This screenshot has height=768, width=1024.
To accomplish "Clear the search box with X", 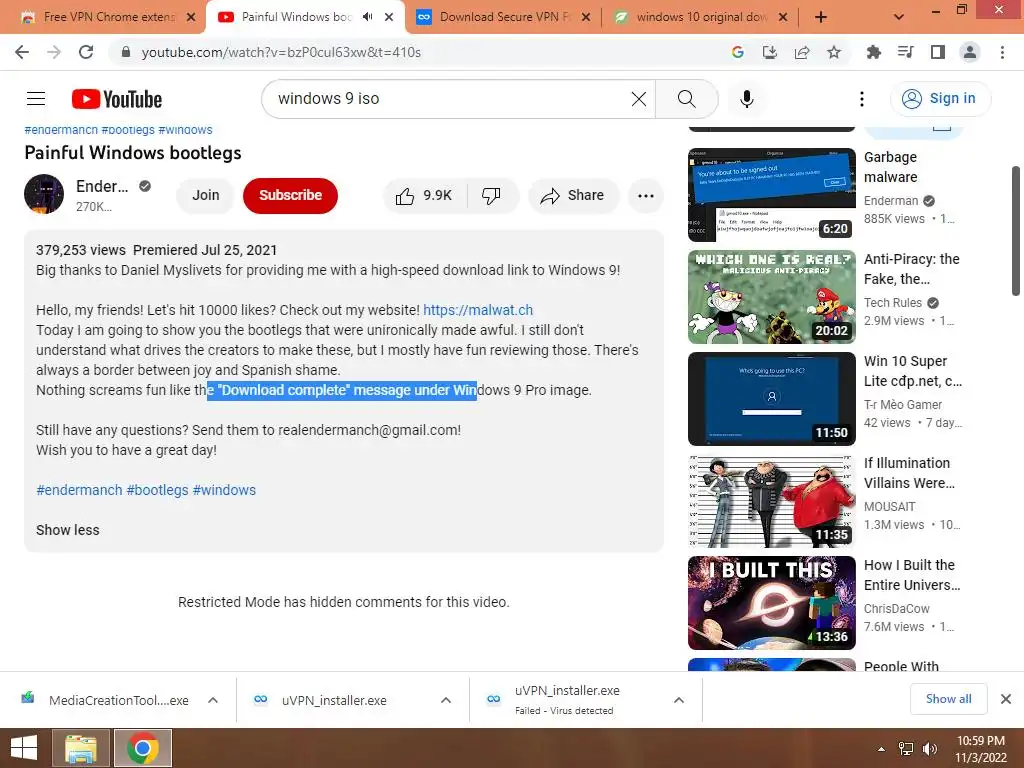I will click(x=639, y=99).
